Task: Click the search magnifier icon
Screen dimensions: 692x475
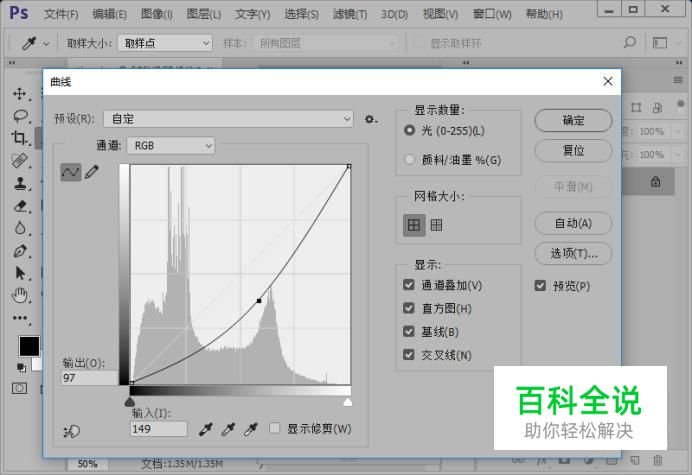Action: coord(629,42)
